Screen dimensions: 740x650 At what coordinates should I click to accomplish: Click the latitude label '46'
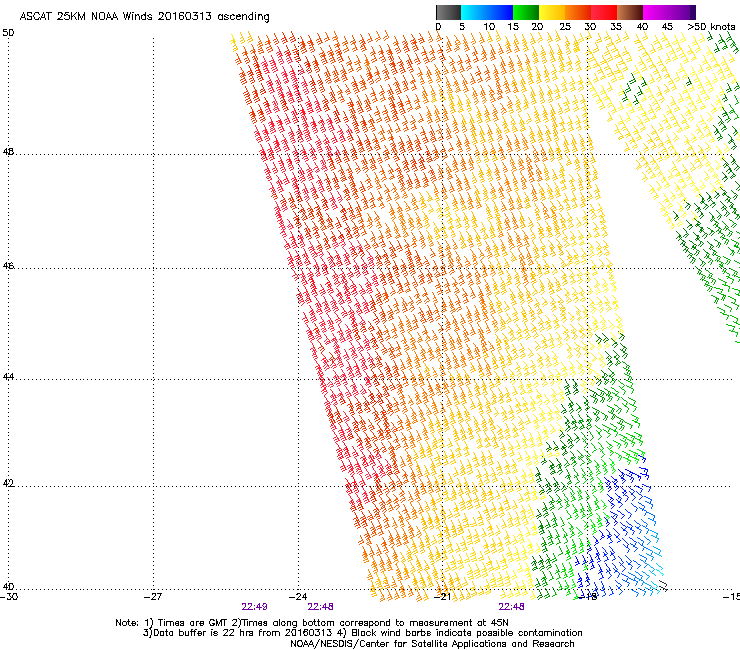[x=8, y=266]
